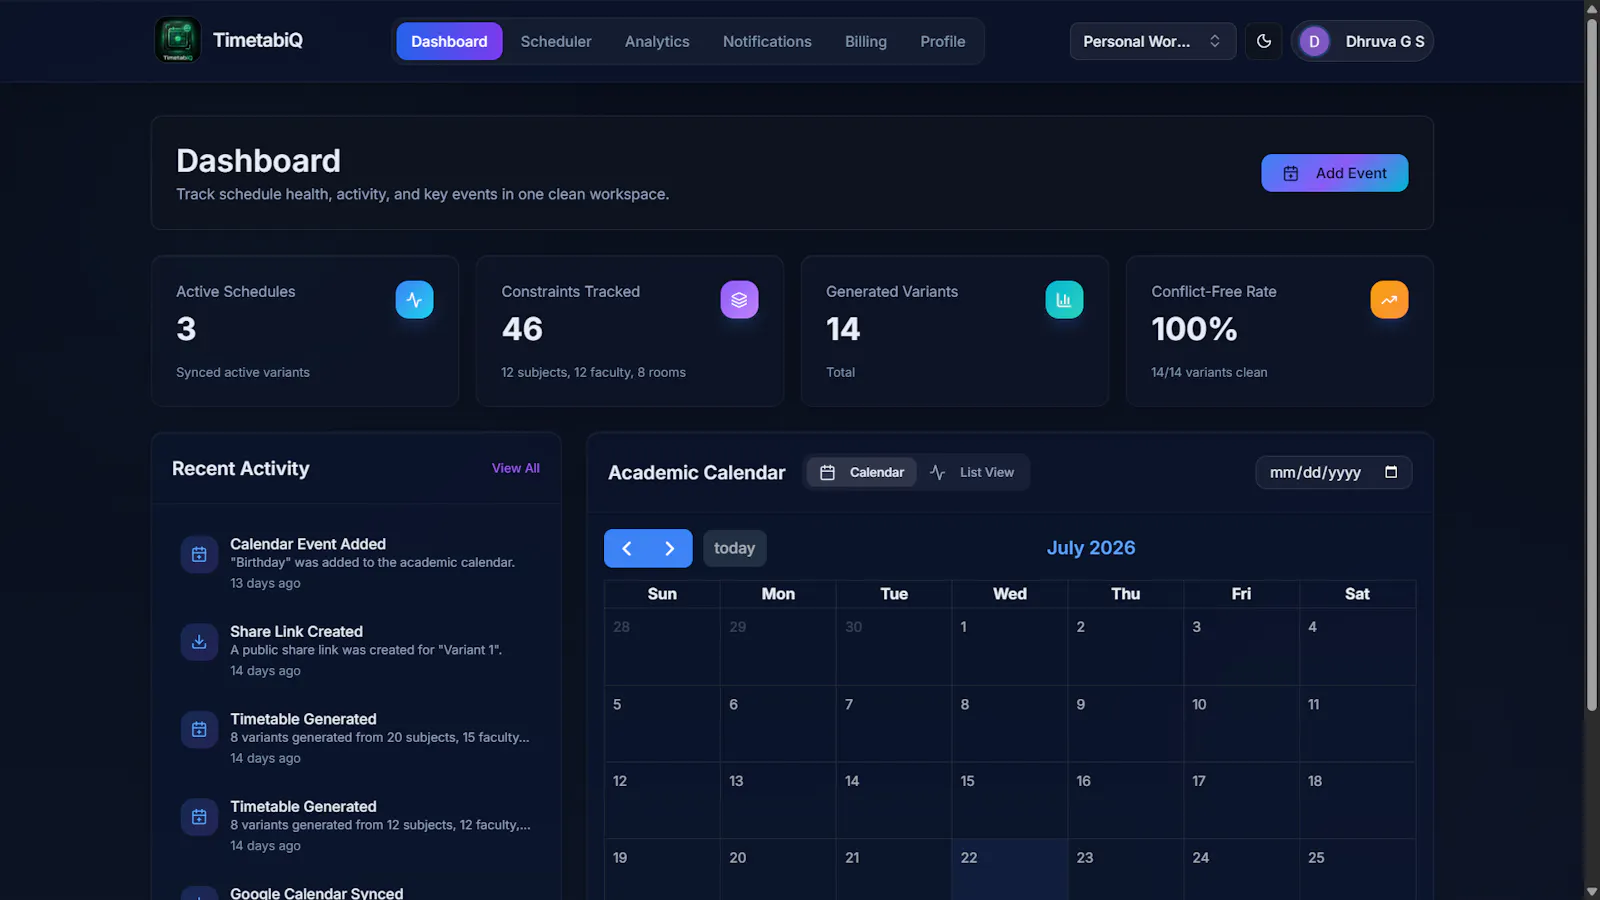1600x900 pixels.
Task: Click the page vertical scrollbar
Action: [x=1592, y=364]
